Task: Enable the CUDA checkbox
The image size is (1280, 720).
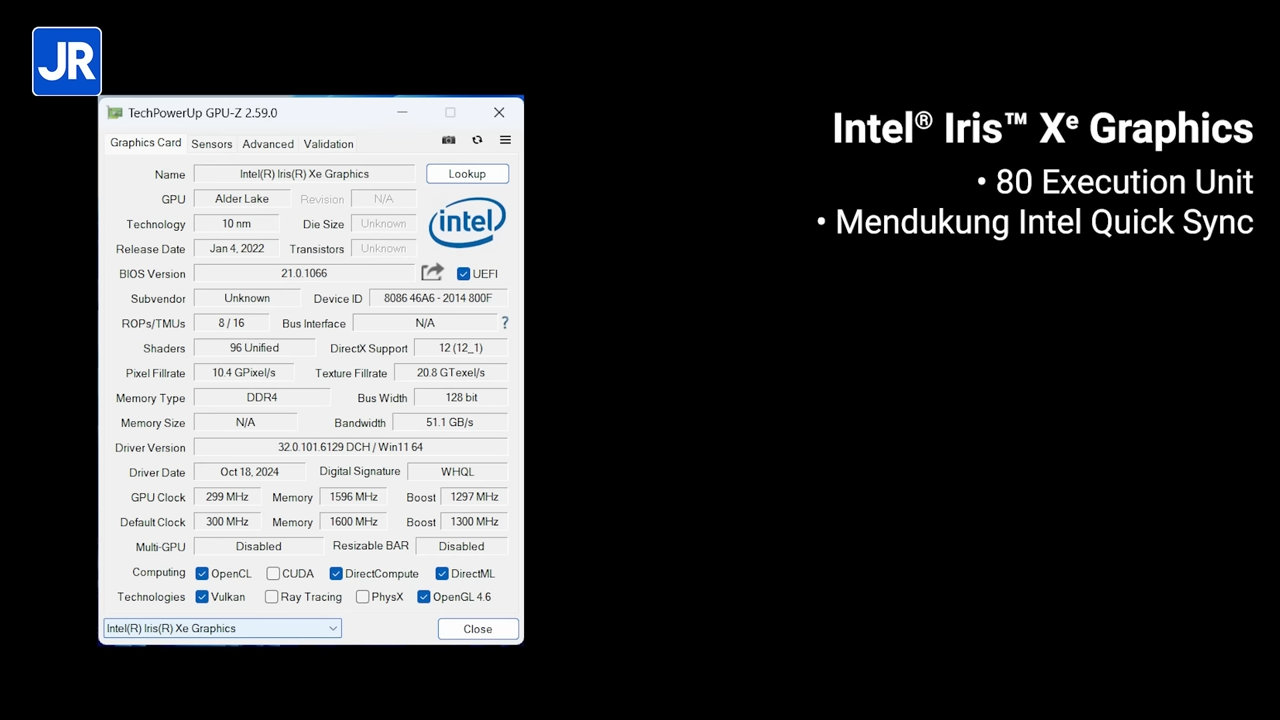Action: [x=273, y=574]
